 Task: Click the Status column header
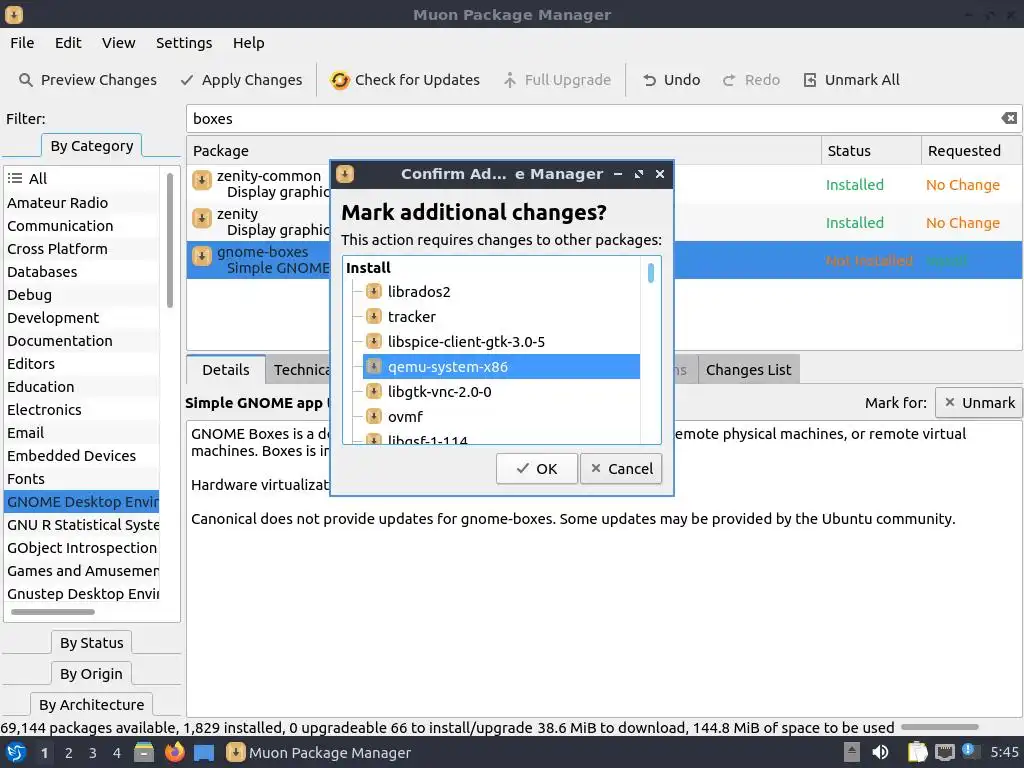[x=871, y=151]
